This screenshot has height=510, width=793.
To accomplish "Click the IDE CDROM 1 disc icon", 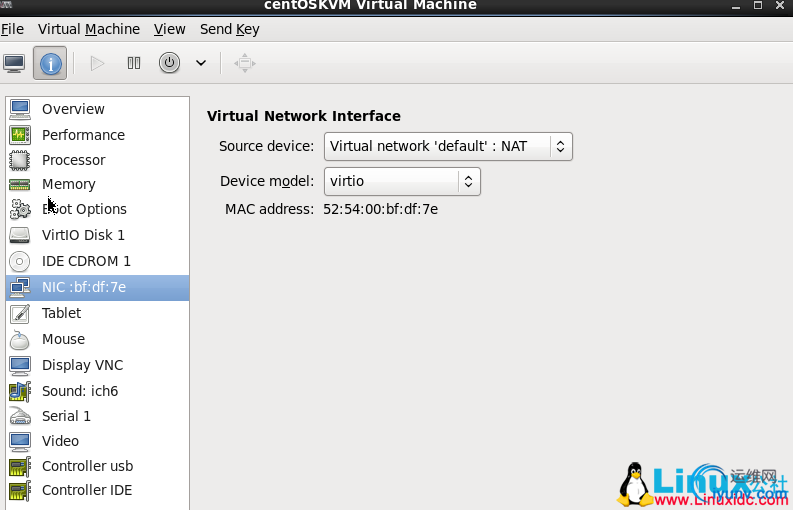I will coord(20,261).
